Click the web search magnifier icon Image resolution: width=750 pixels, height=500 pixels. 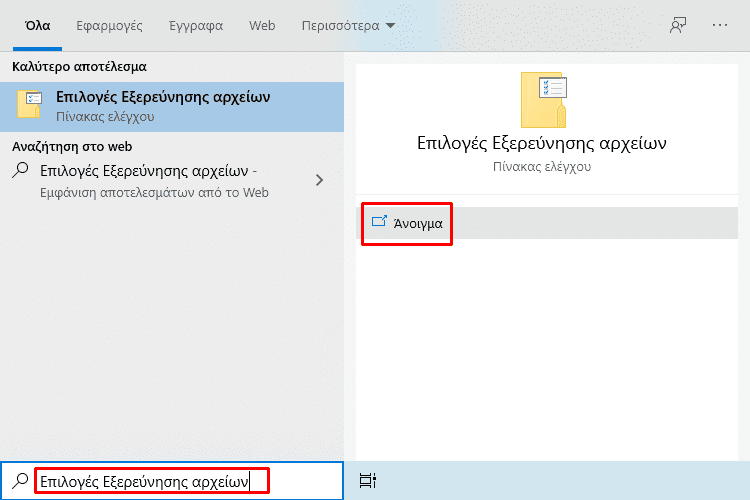20,170
